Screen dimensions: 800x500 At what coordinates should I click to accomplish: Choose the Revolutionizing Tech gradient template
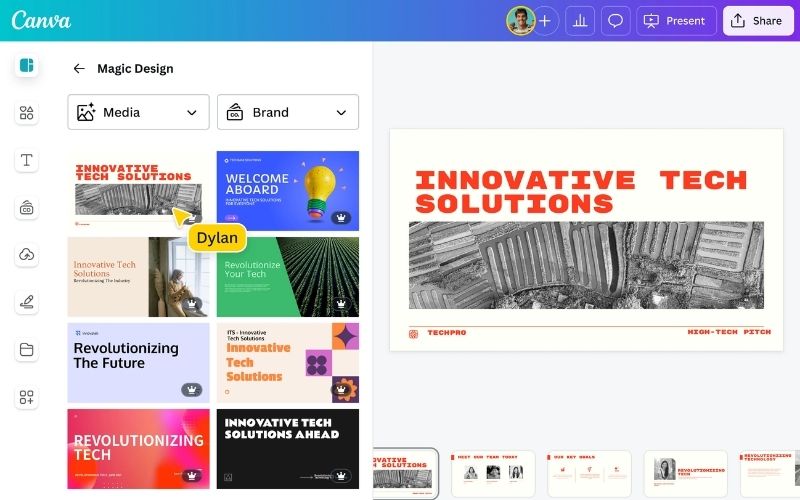[x=138, y=448]
